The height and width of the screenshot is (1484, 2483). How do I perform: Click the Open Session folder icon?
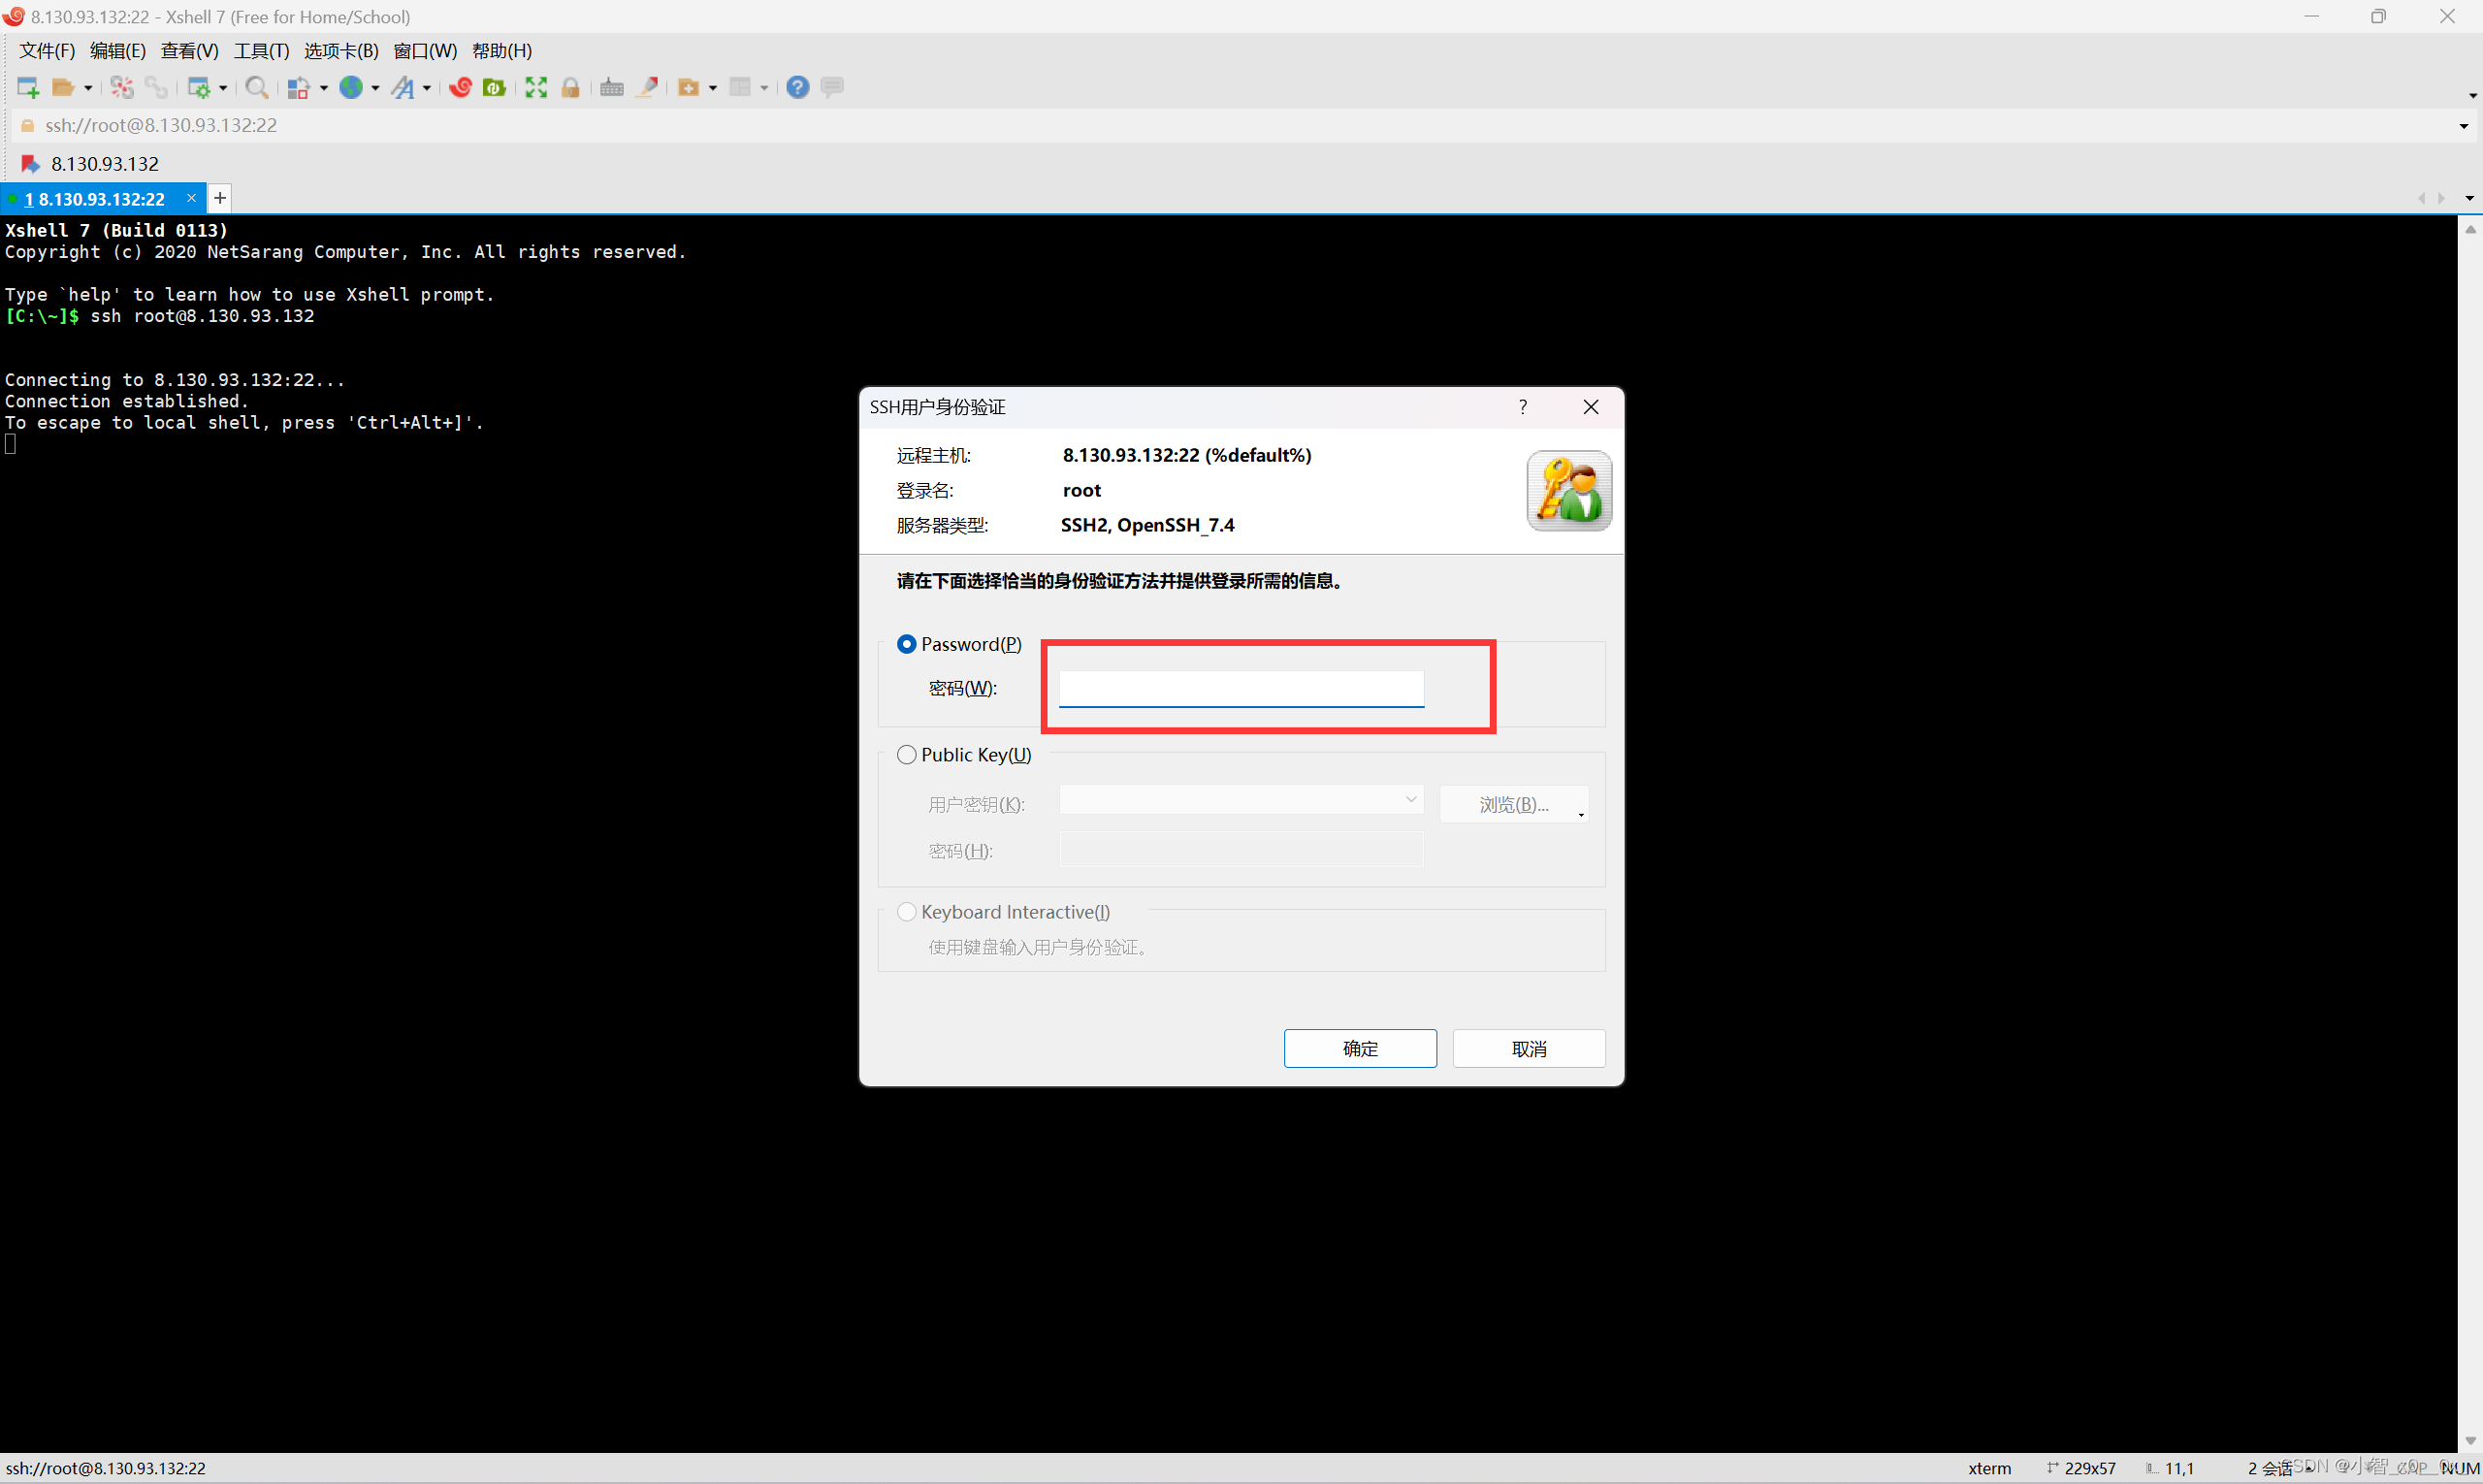[x=63, y=87]
